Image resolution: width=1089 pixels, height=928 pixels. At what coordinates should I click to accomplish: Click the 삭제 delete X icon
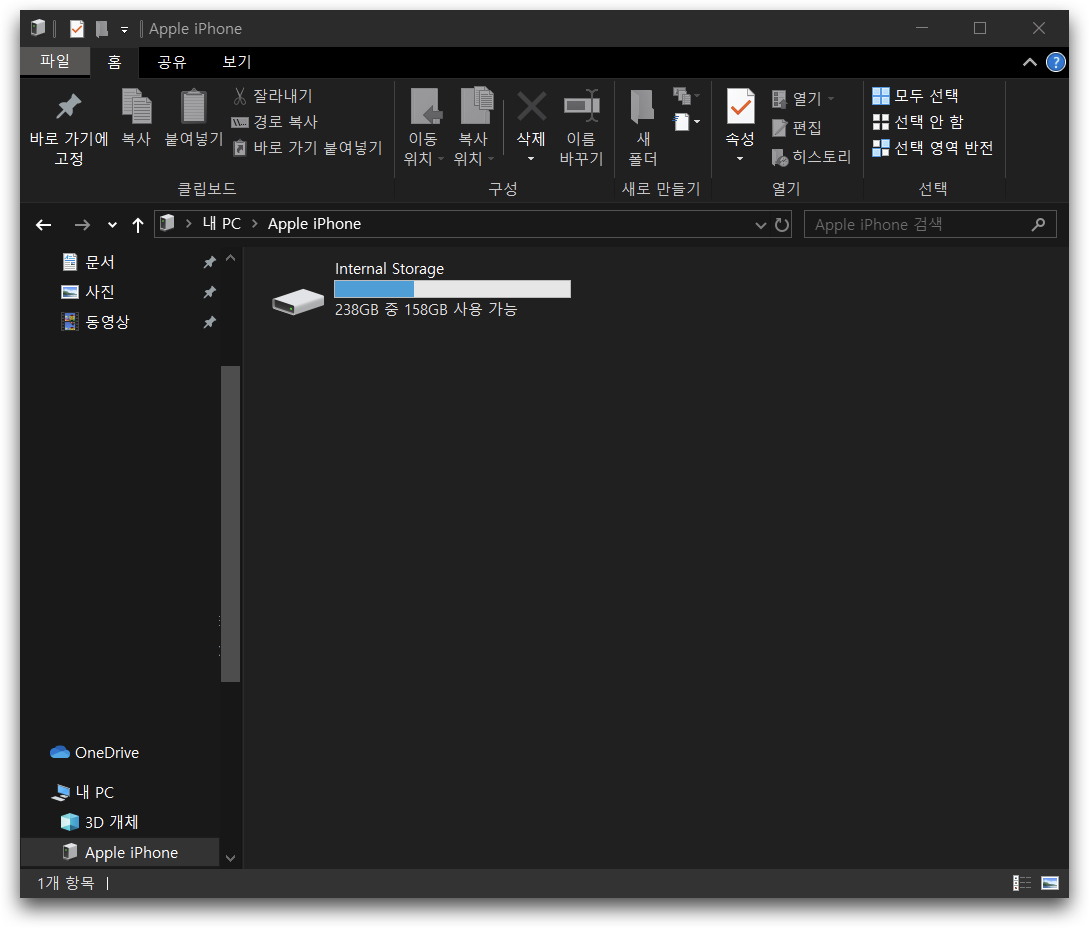pos(531,107)
